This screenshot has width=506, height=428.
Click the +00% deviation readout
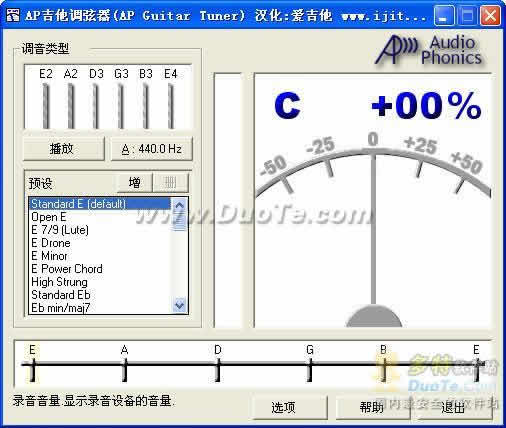coord(427,106)
